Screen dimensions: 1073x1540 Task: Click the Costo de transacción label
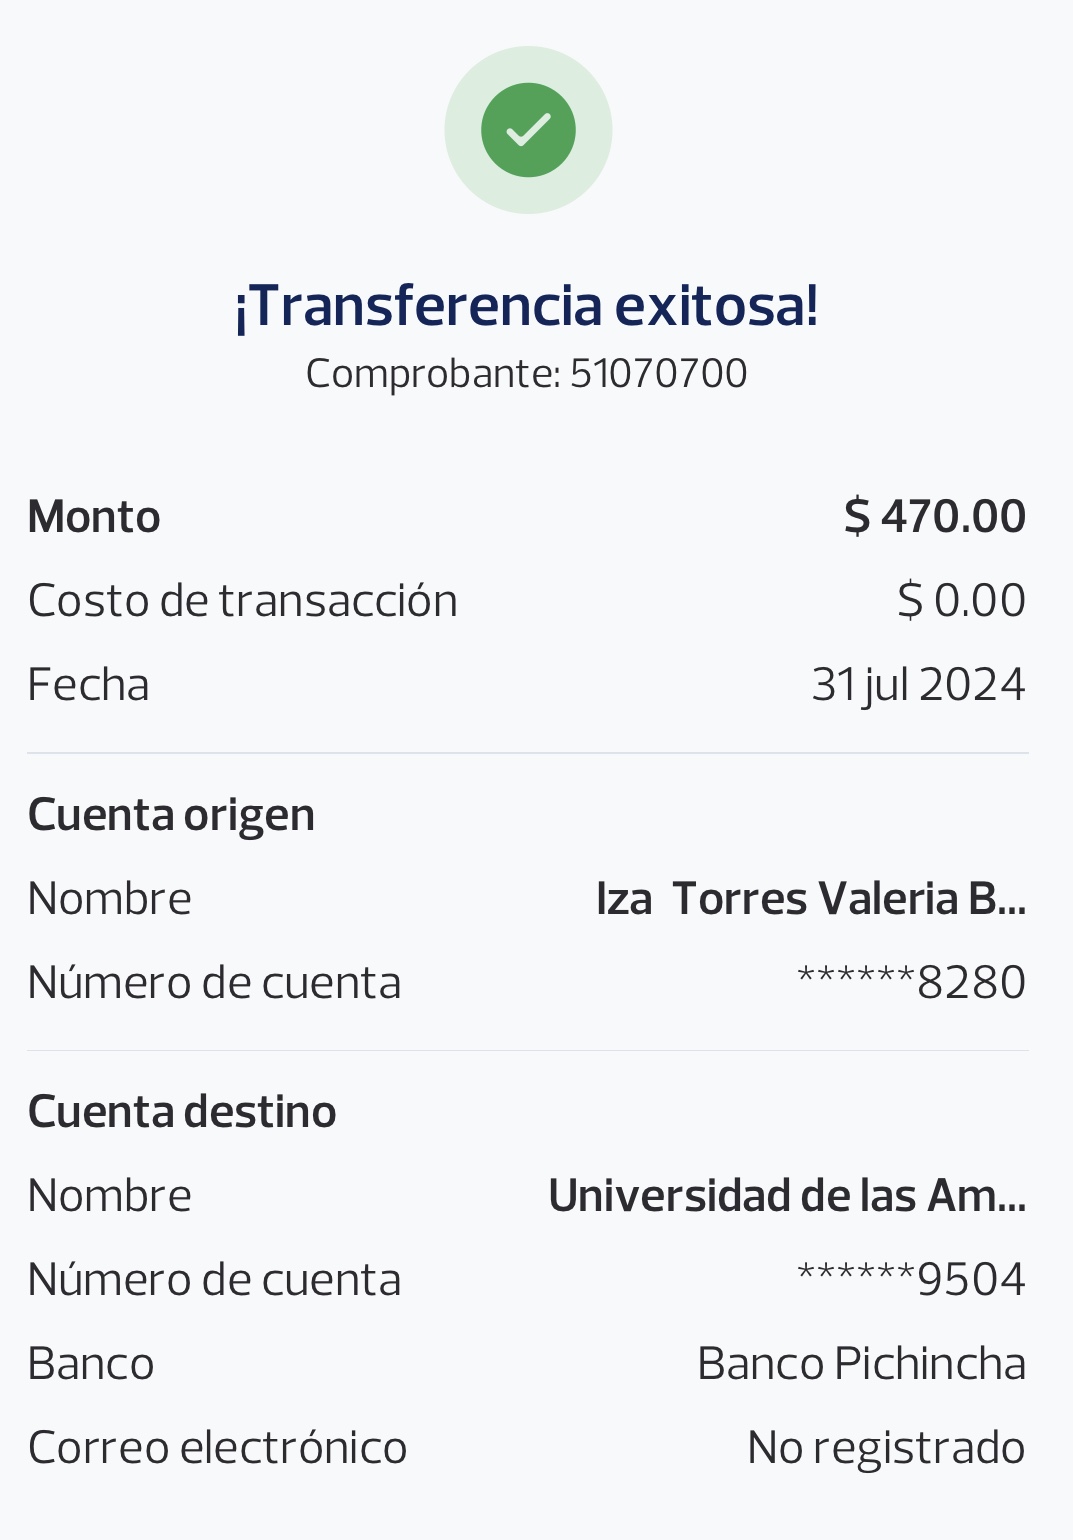click(243, 601)
